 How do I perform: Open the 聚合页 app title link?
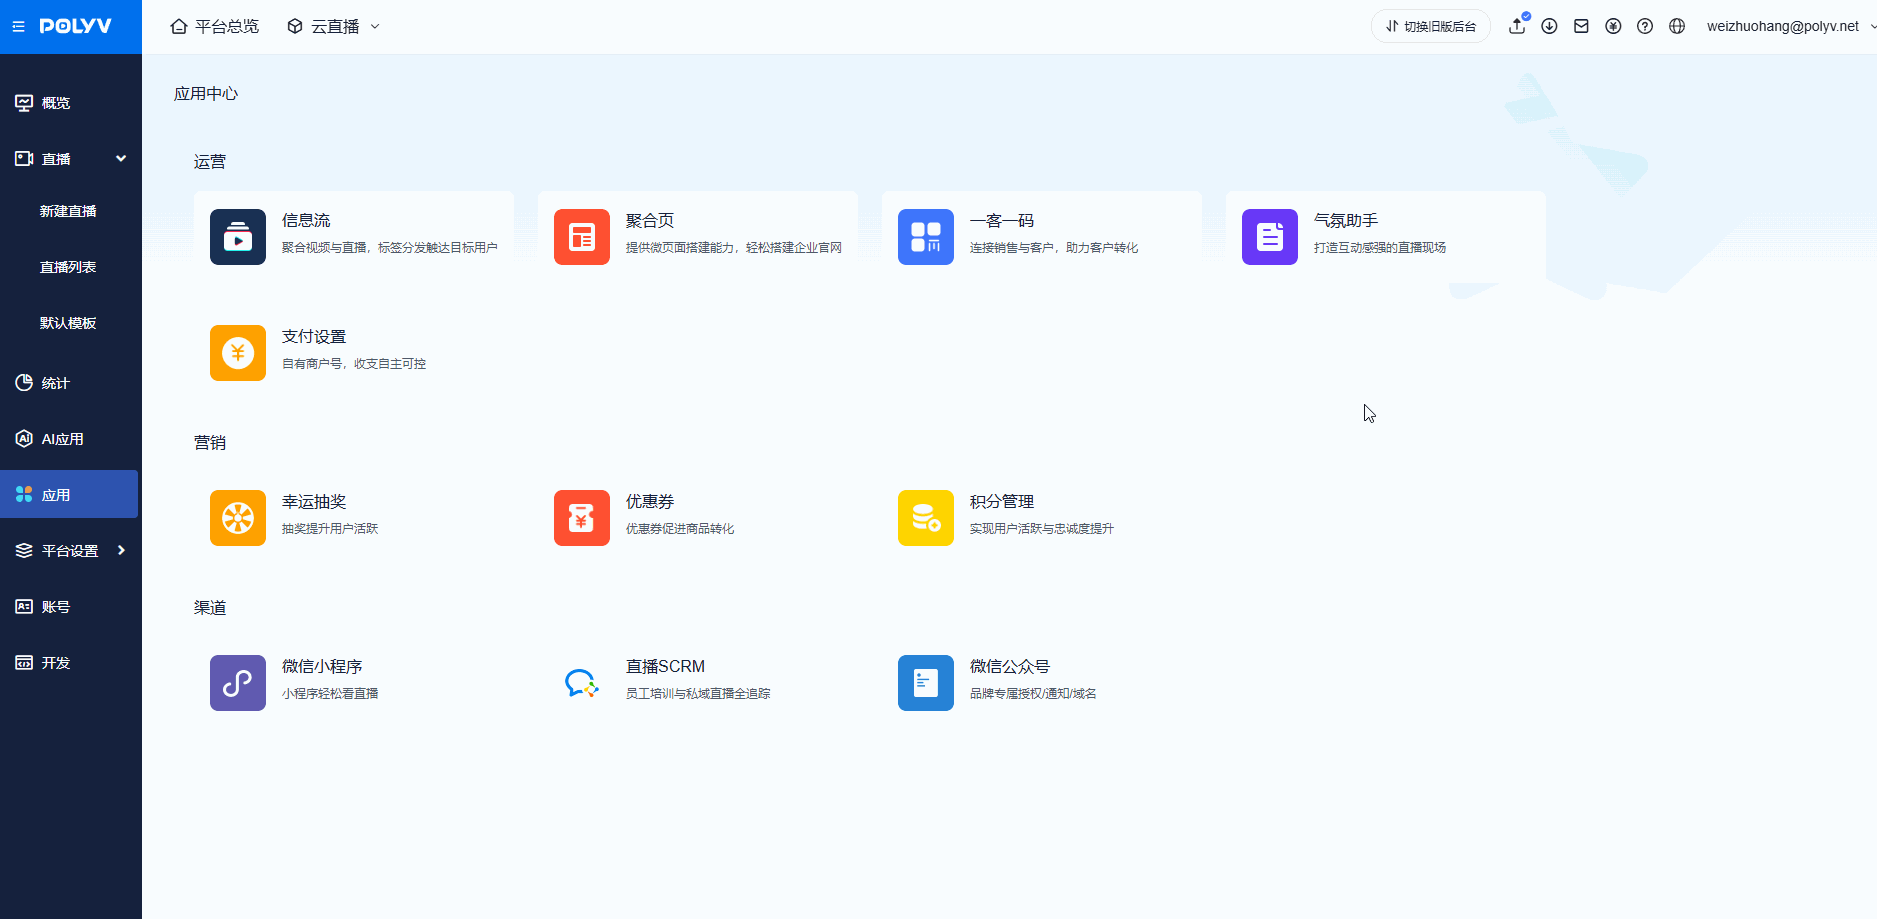click(x=650, y=220)
